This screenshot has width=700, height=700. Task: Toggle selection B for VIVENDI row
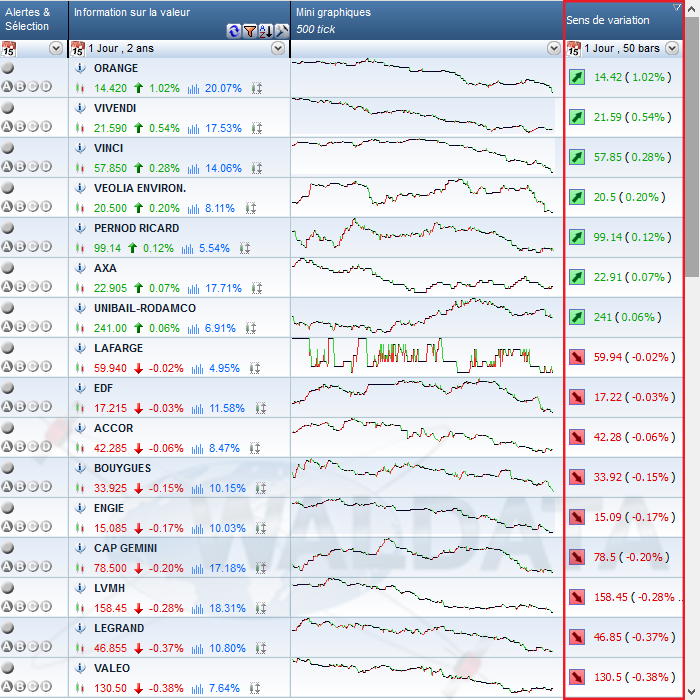20,126
